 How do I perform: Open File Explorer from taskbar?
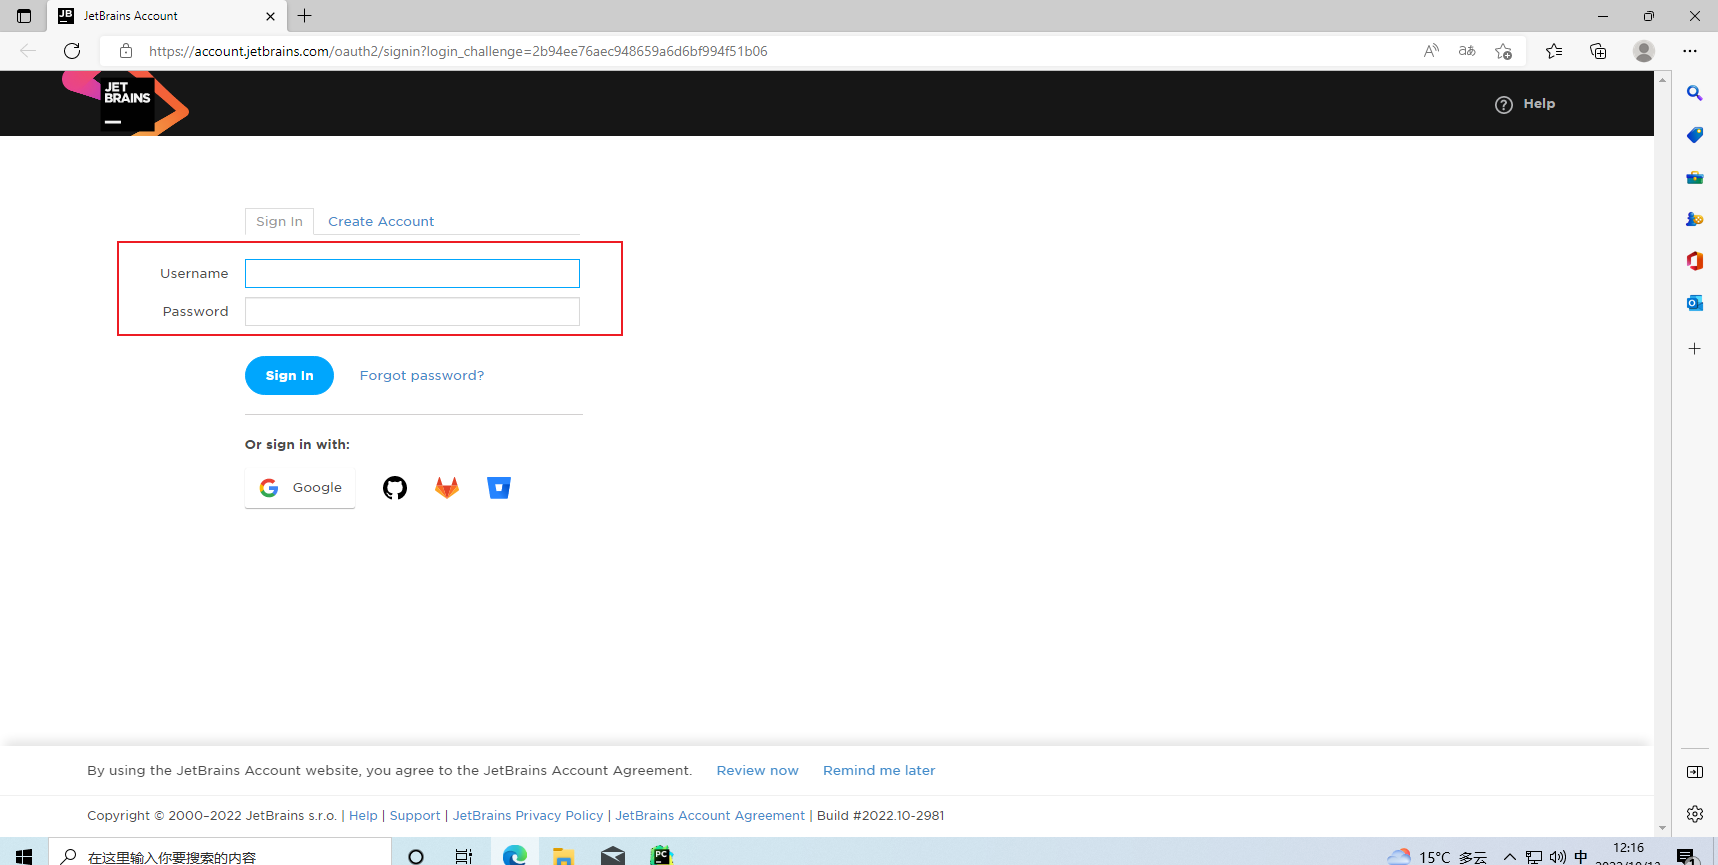click(x=564, y=856)
